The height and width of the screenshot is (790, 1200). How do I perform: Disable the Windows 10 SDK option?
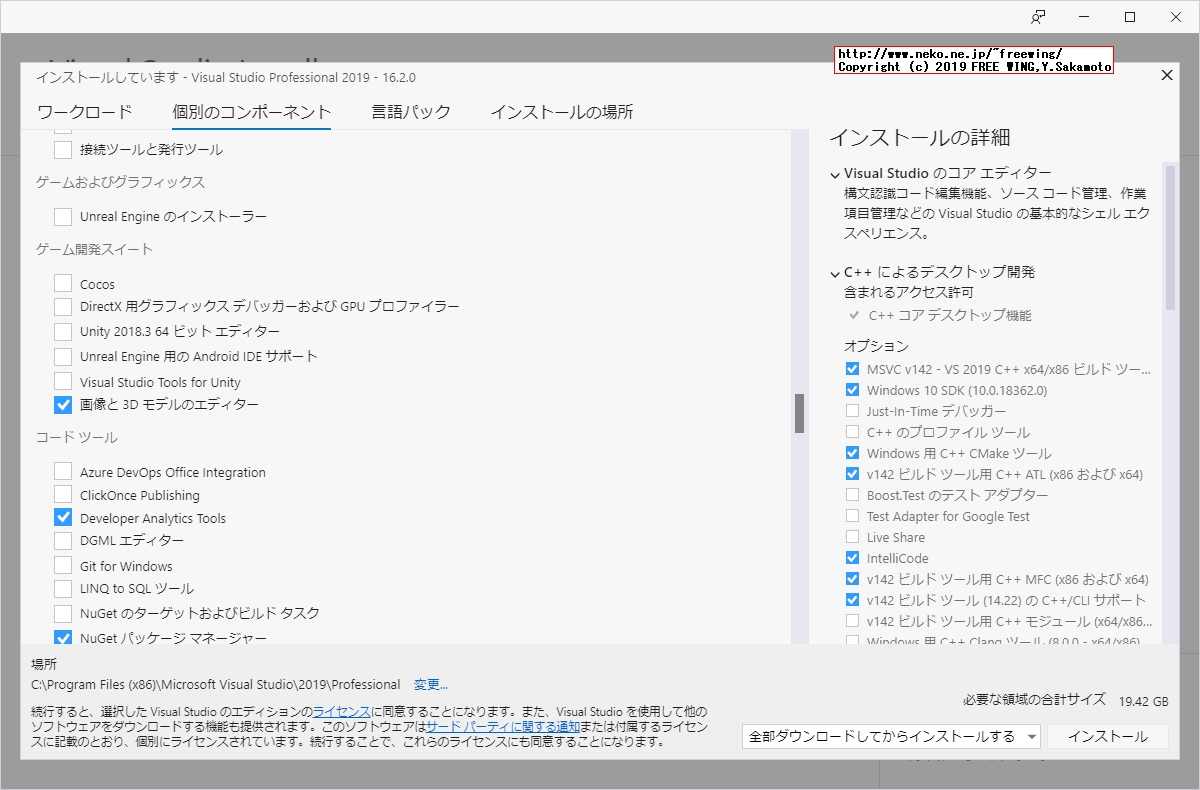click(x=853, y=390)
